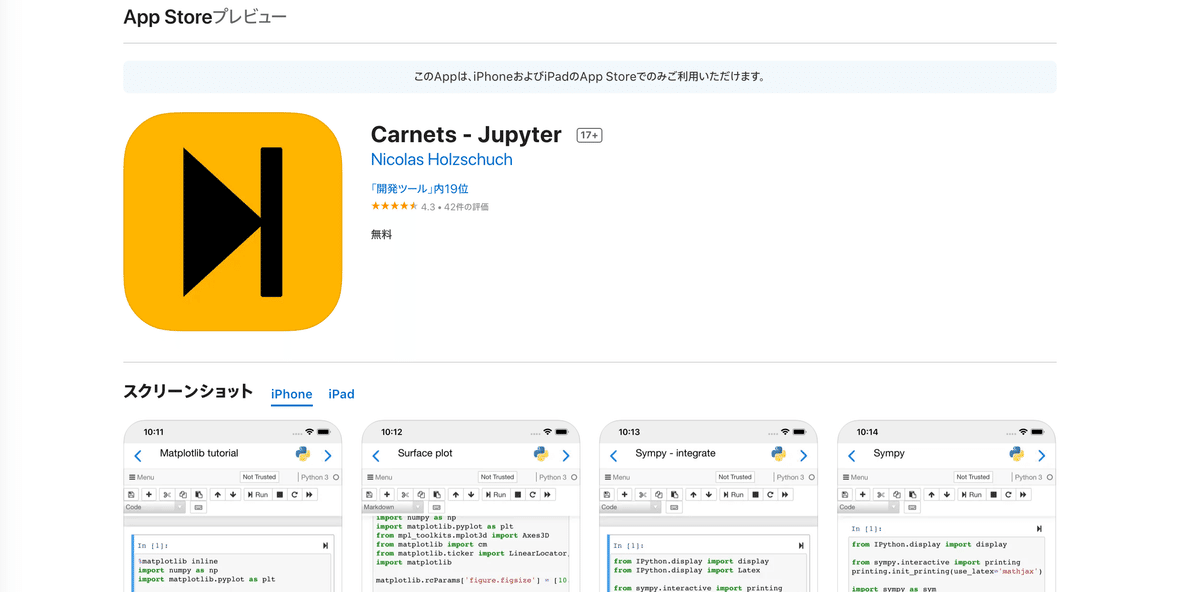
Task: Go forward in Surface plot screenshot
Action: (x=565, y=456)
